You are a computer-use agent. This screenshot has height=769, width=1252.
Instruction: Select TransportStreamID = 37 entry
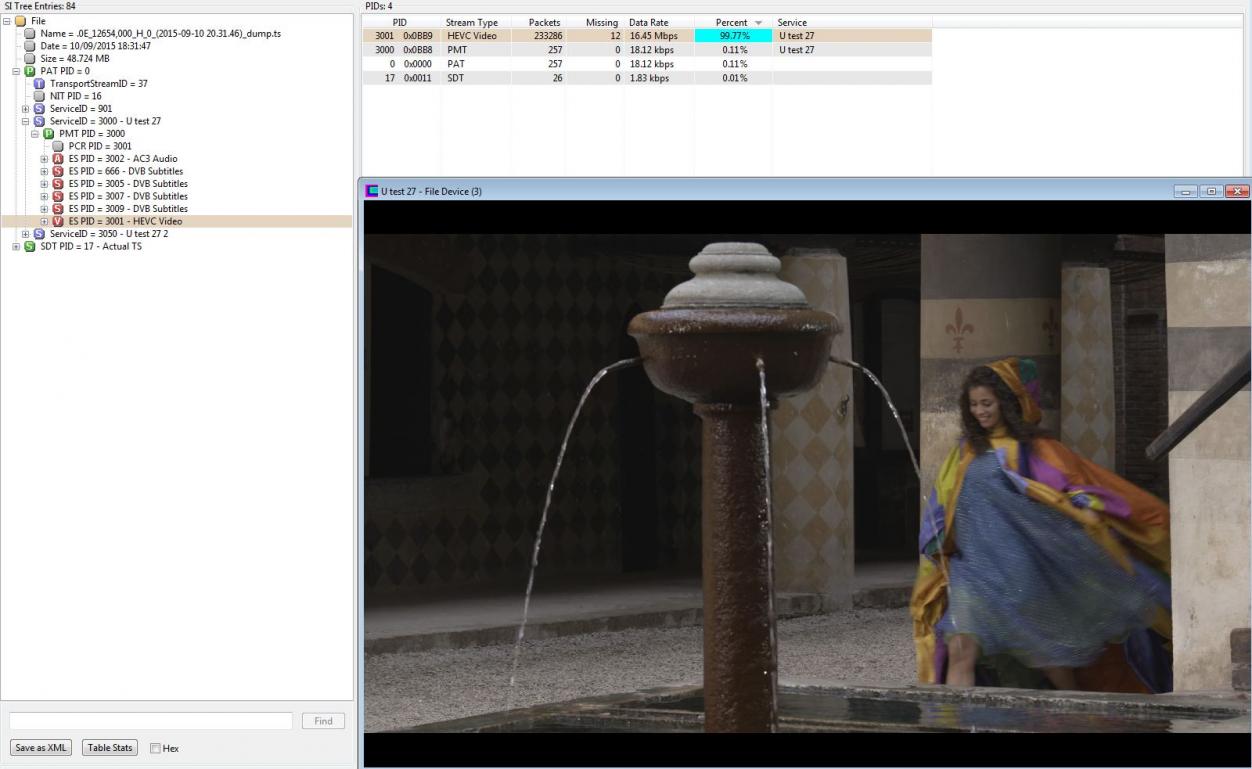coord(99,84)
